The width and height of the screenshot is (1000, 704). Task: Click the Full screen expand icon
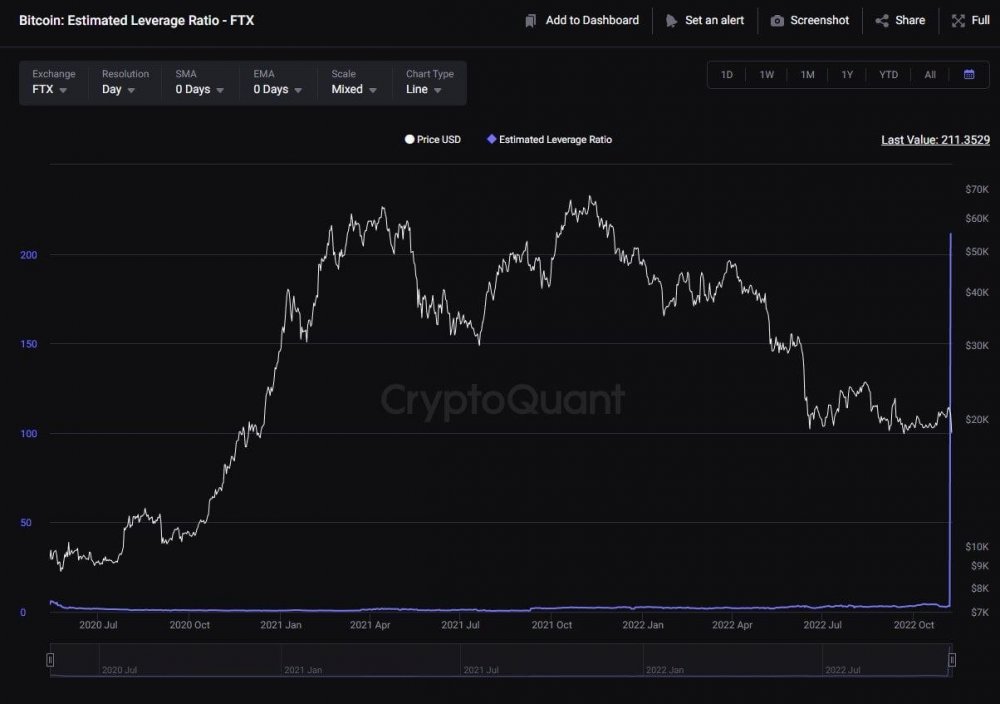[958, 21]
